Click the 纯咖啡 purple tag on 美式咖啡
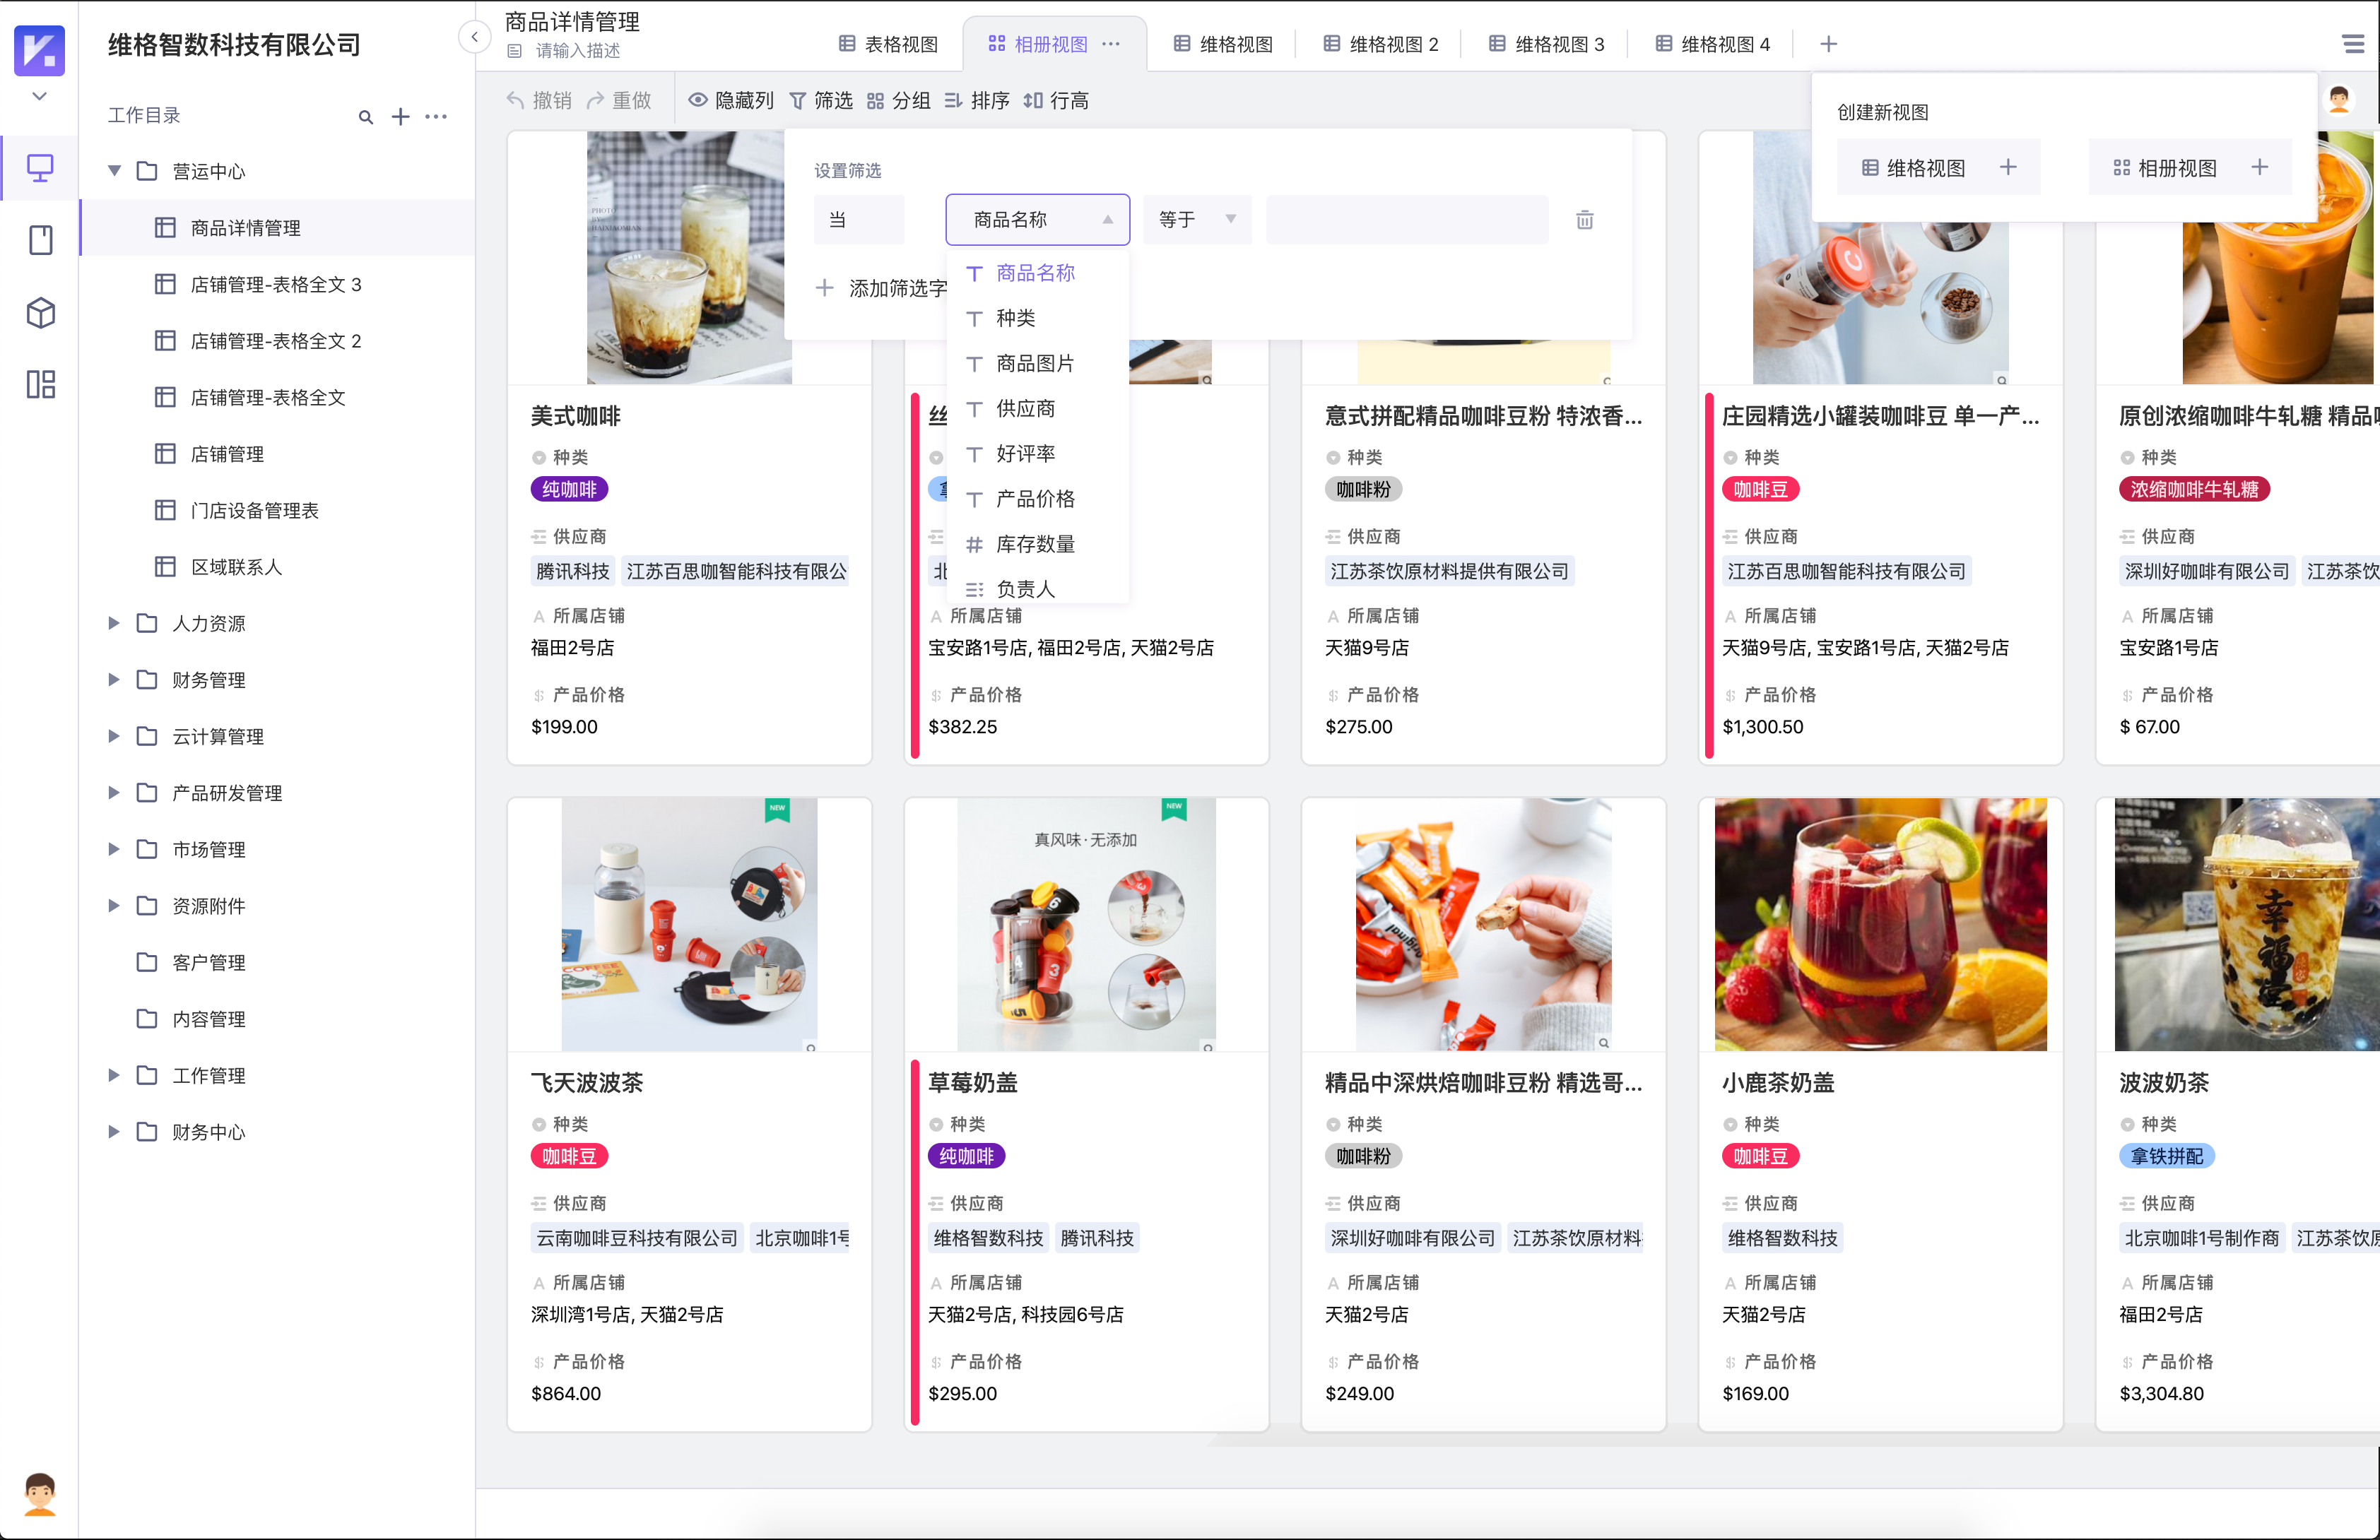Image resolution: width=2380 pixels, height=1540 pixels. pyautogui.click(x=569, y=490)
